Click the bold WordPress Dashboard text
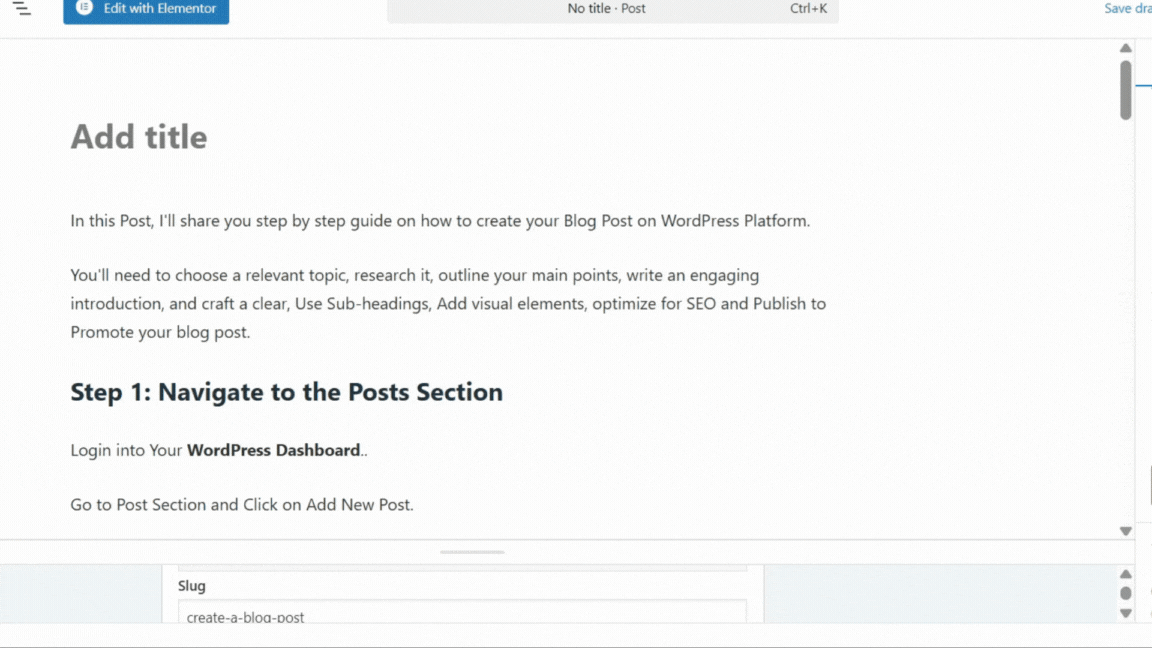Viewport: 1152px width, 648px height. pyautogui.click(x=273, y=450)
